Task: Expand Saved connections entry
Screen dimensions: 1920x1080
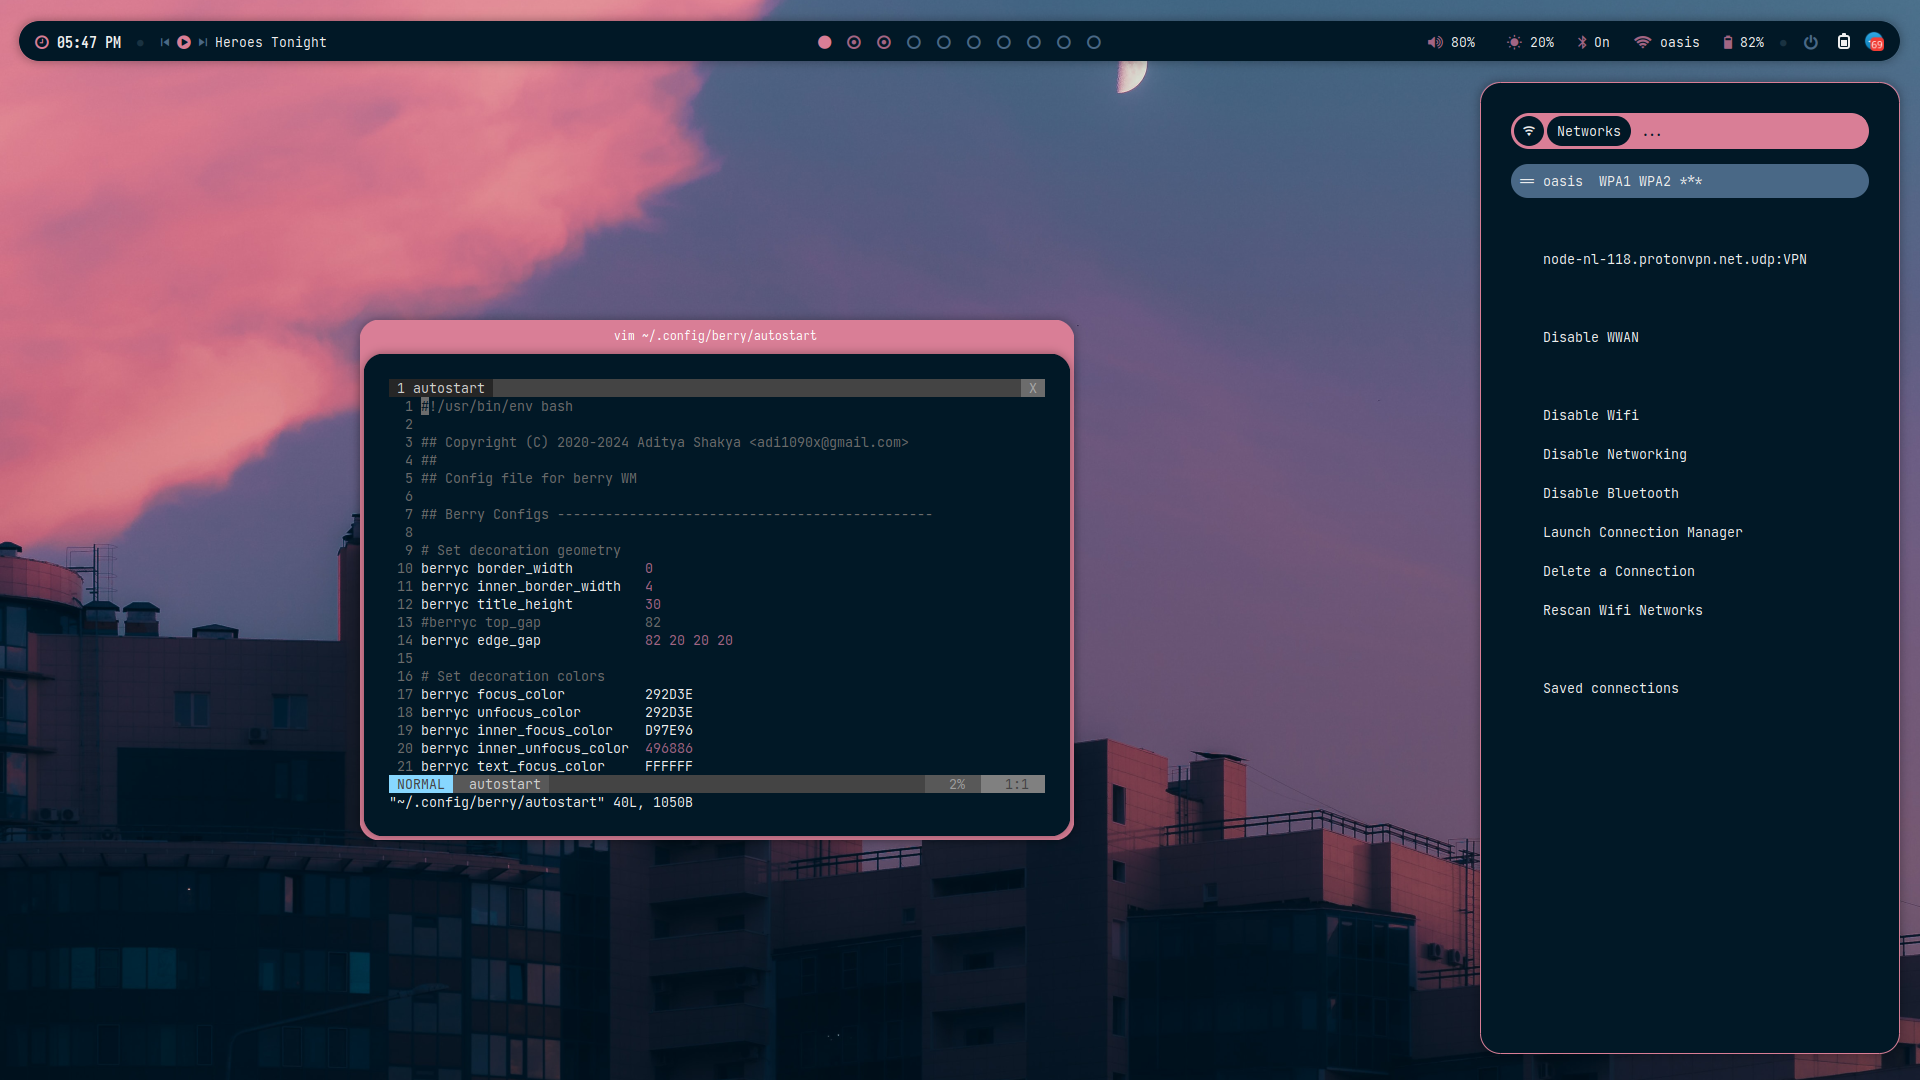Action: [x=1610, y=688]
